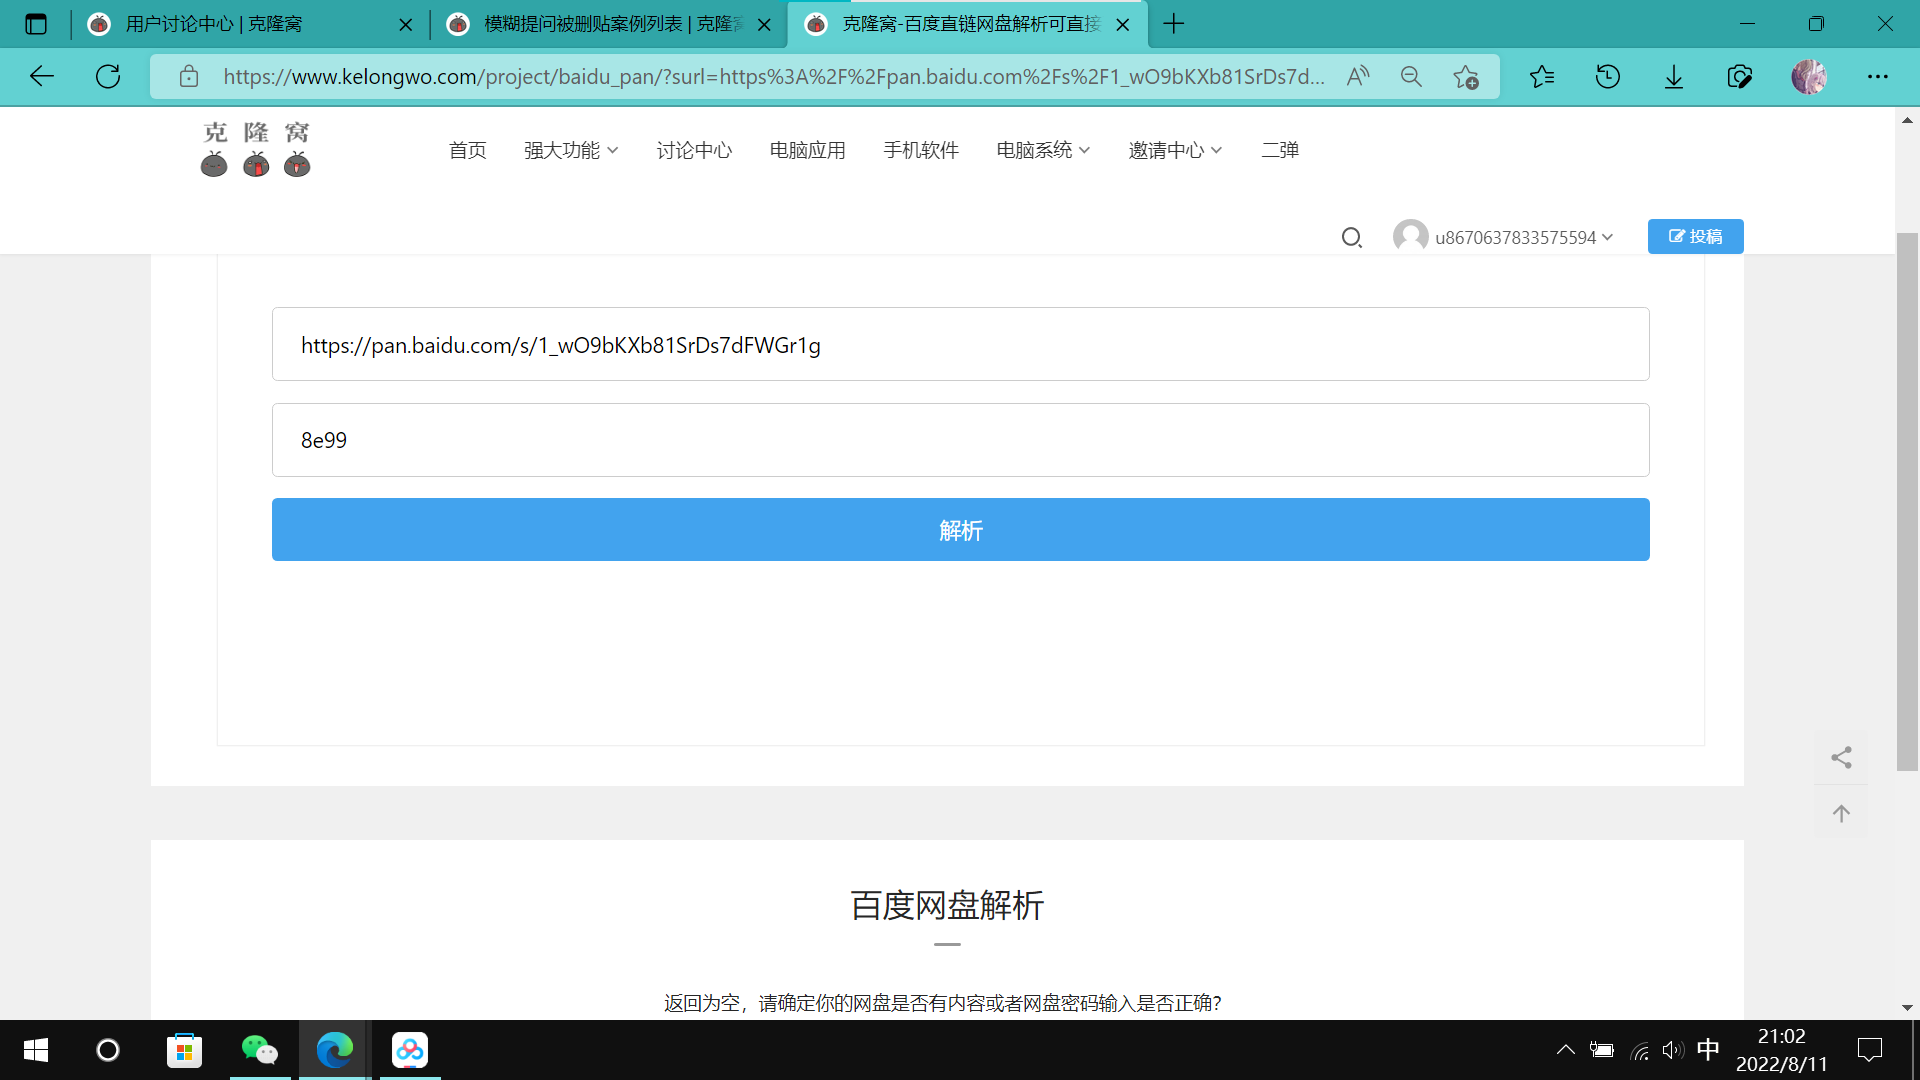Click the scrollbar down arrow
Viewport: 1920px width, 1080px height.
point(1907,1007)
